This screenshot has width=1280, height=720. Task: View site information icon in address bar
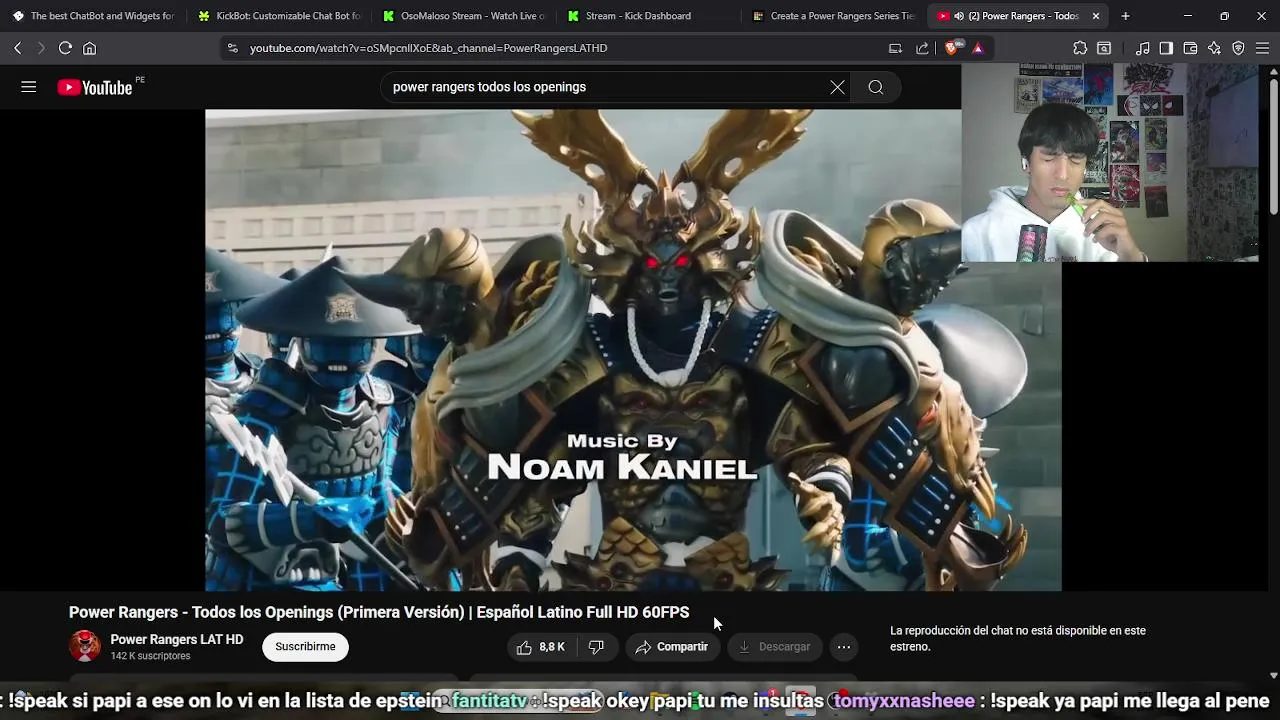(233, 48)
